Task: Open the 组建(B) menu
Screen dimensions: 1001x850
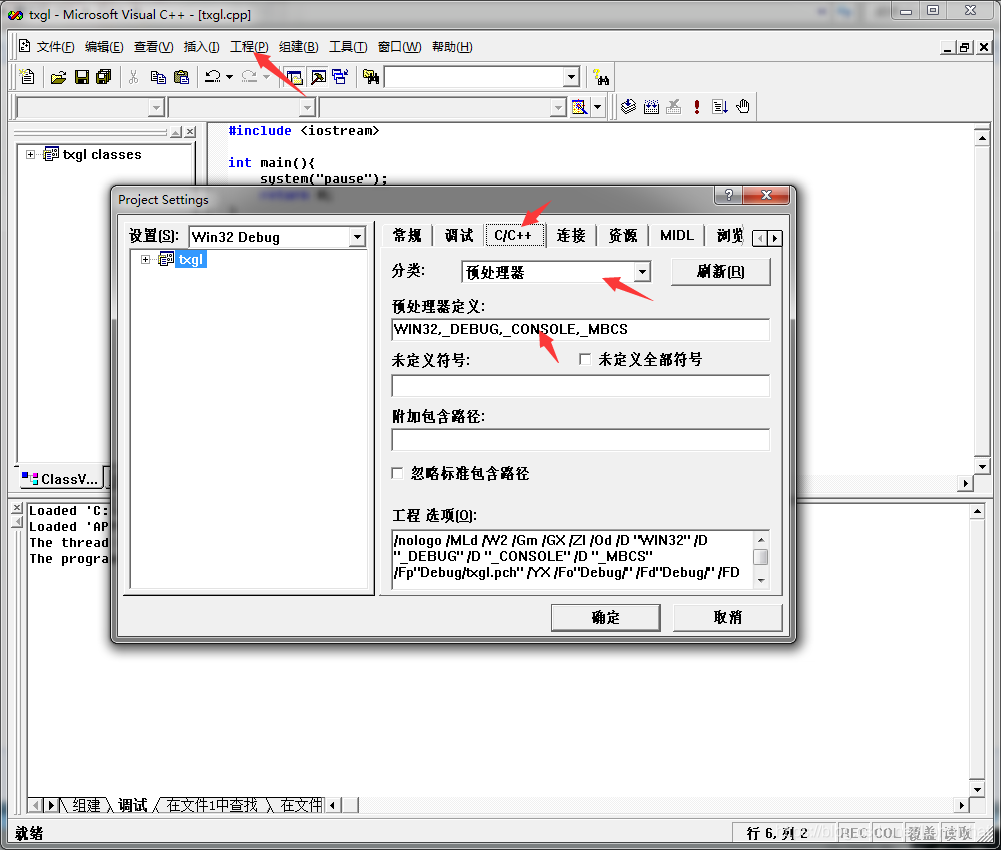Action: pos(299,47)
